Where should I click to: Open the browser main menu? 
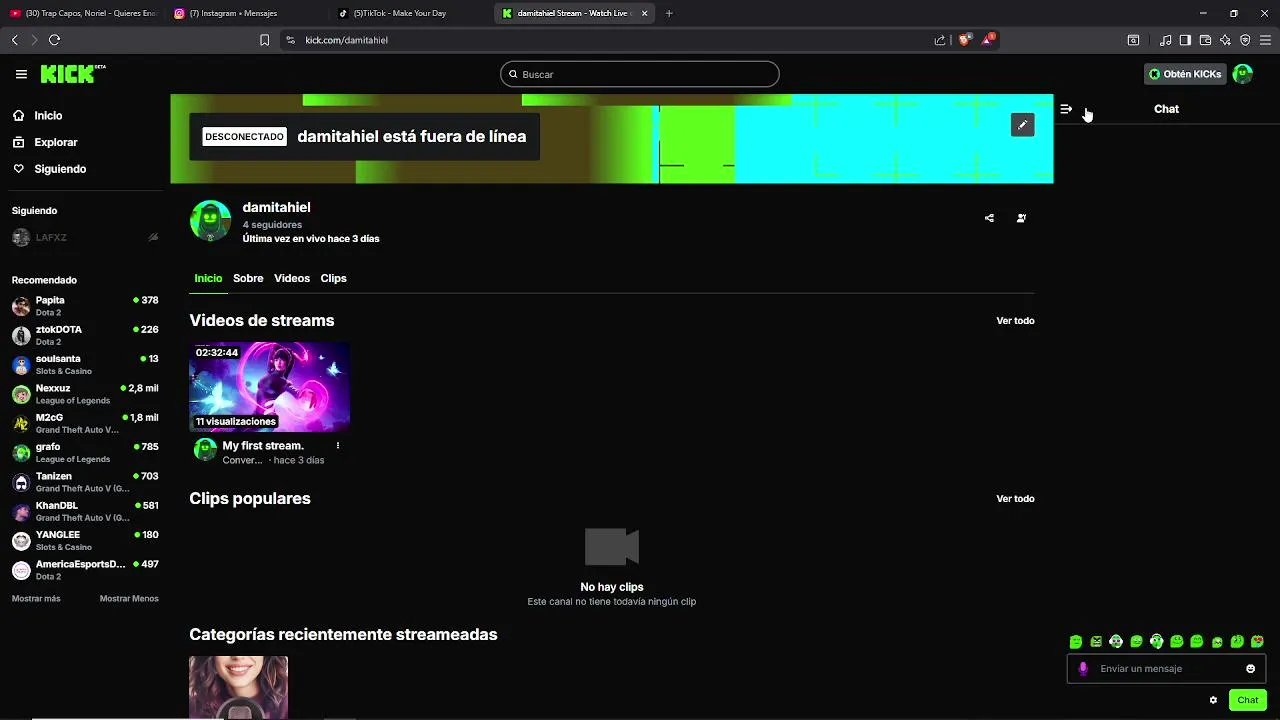[x=1266, y=40]
